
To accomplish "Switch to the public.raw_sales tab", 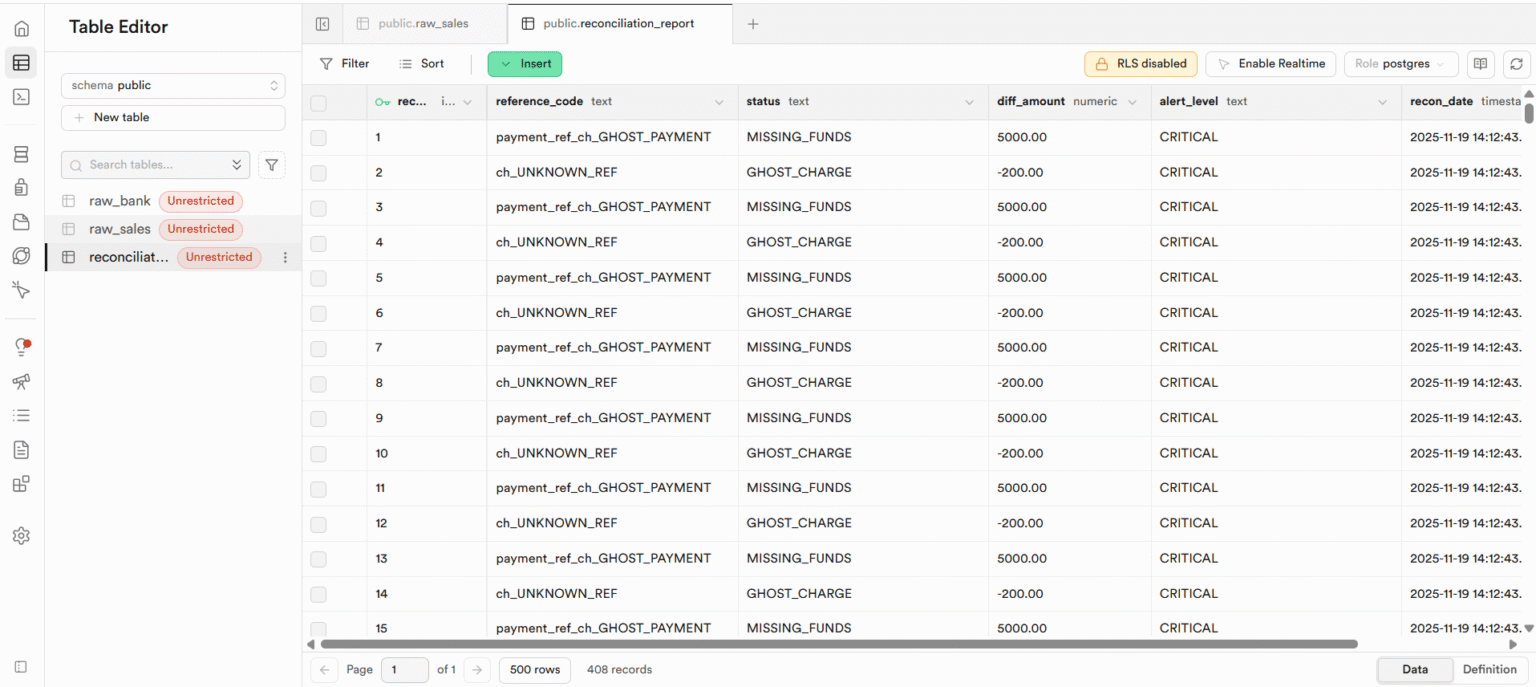I will (x=423, y=24).
